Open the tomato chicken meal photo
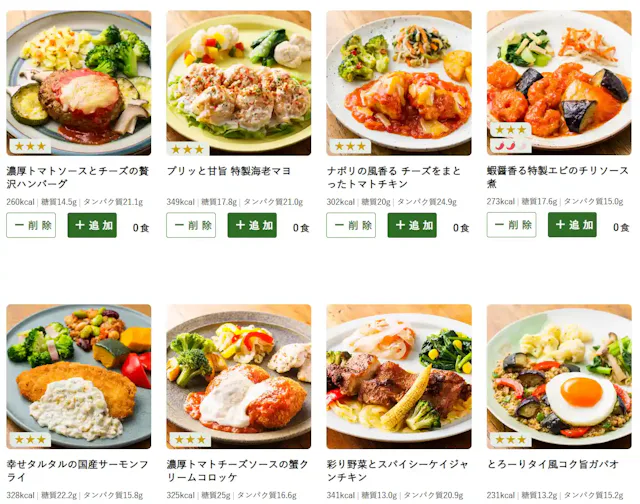The width and height of the screenshot is (640, 504). pyautogui.click(x=399, y=83)
